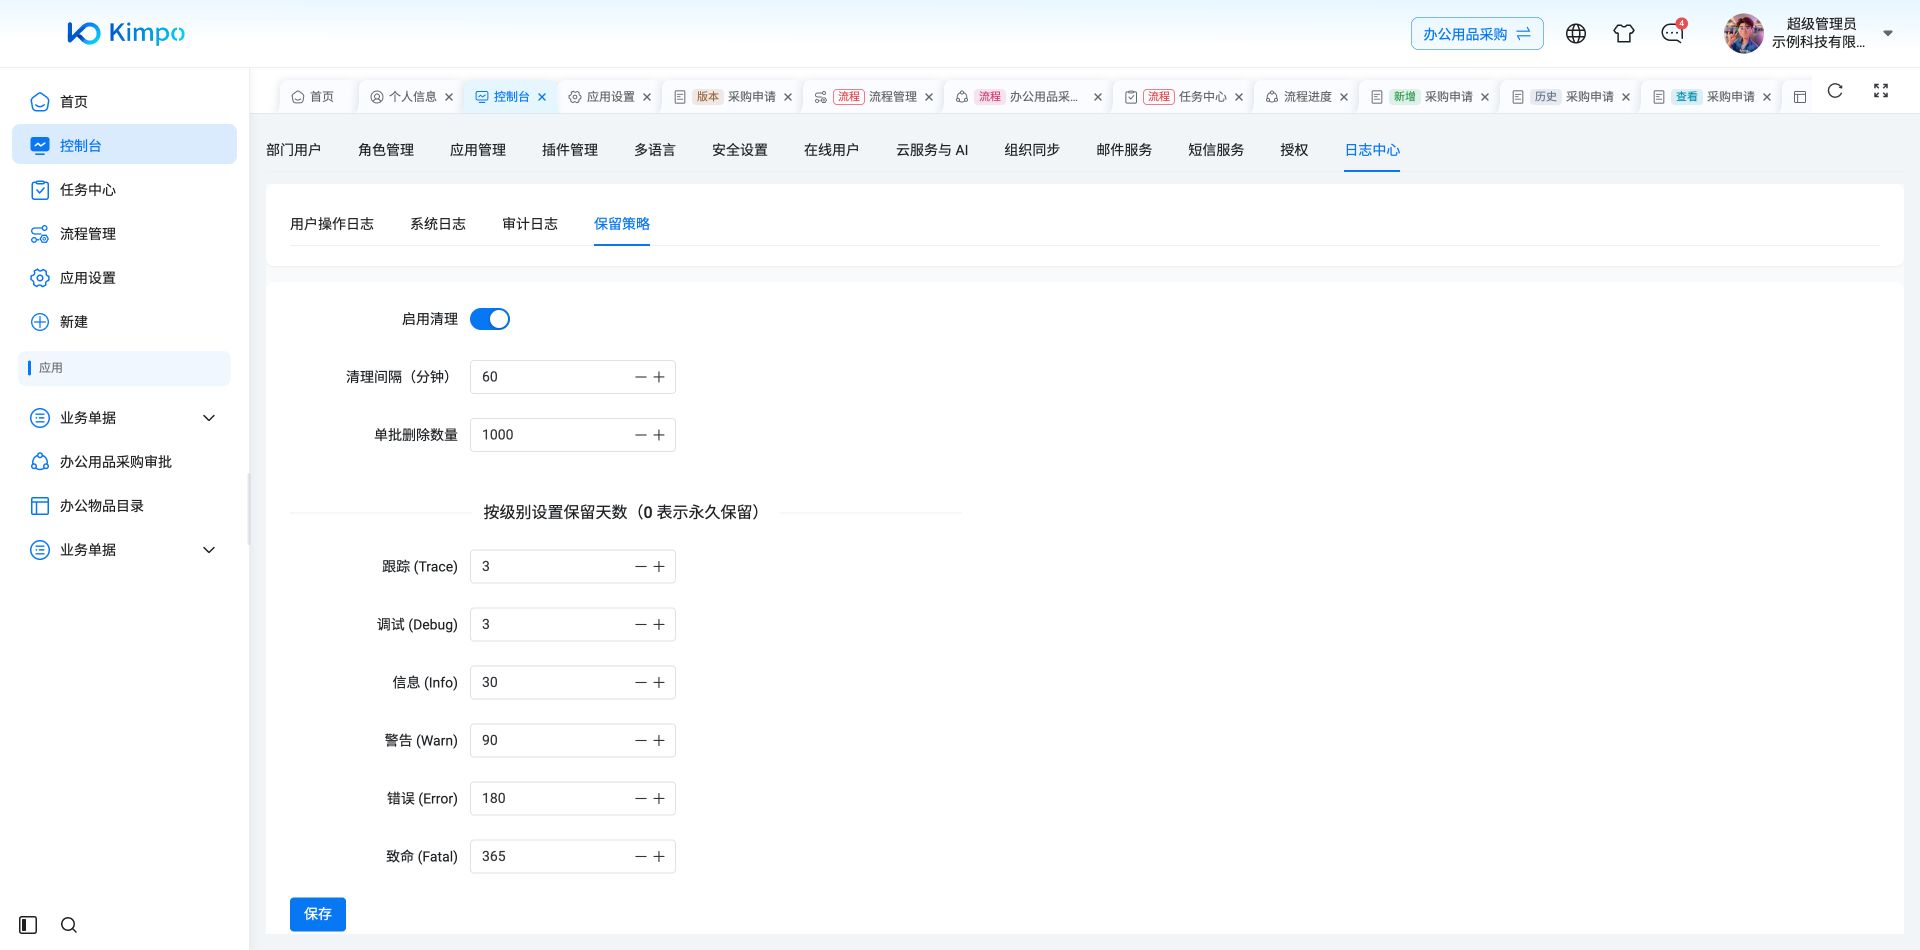Increase 错误 (Error) retention days
Screen dimensions: 1920x950
tap(659, 799)
